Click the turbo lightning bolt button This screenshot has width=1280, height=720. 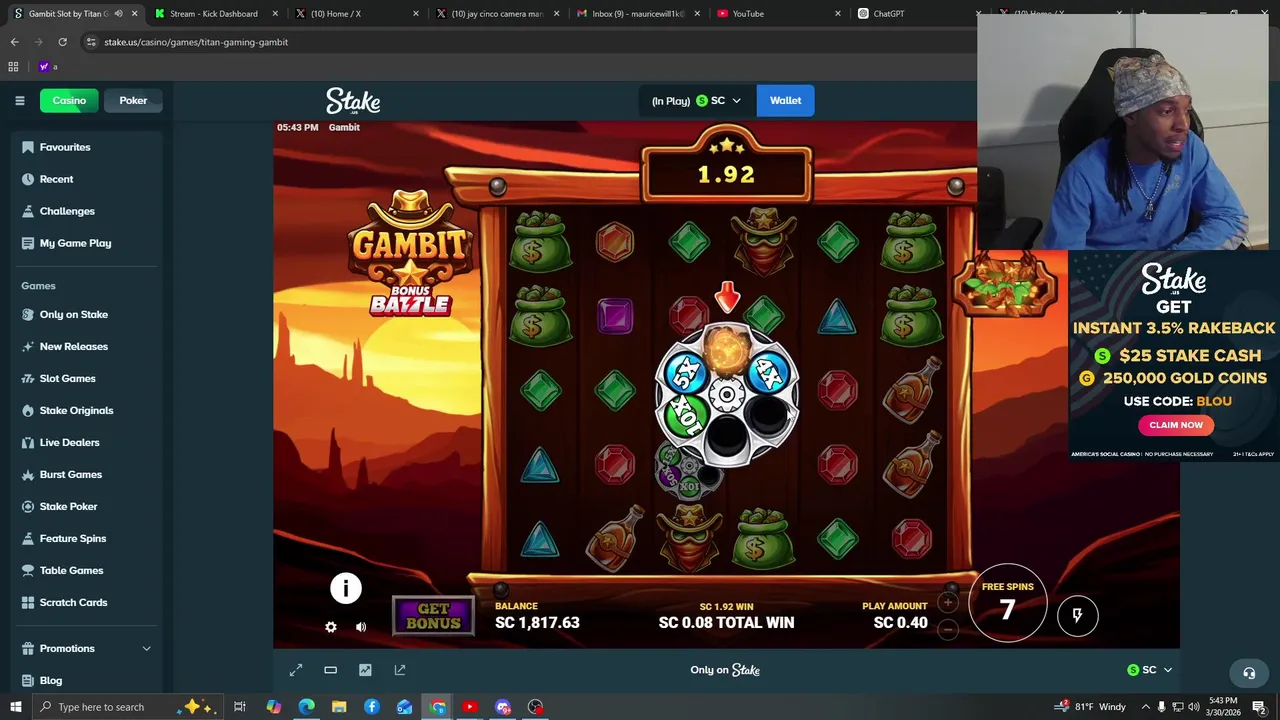(x=1077, y=615)
